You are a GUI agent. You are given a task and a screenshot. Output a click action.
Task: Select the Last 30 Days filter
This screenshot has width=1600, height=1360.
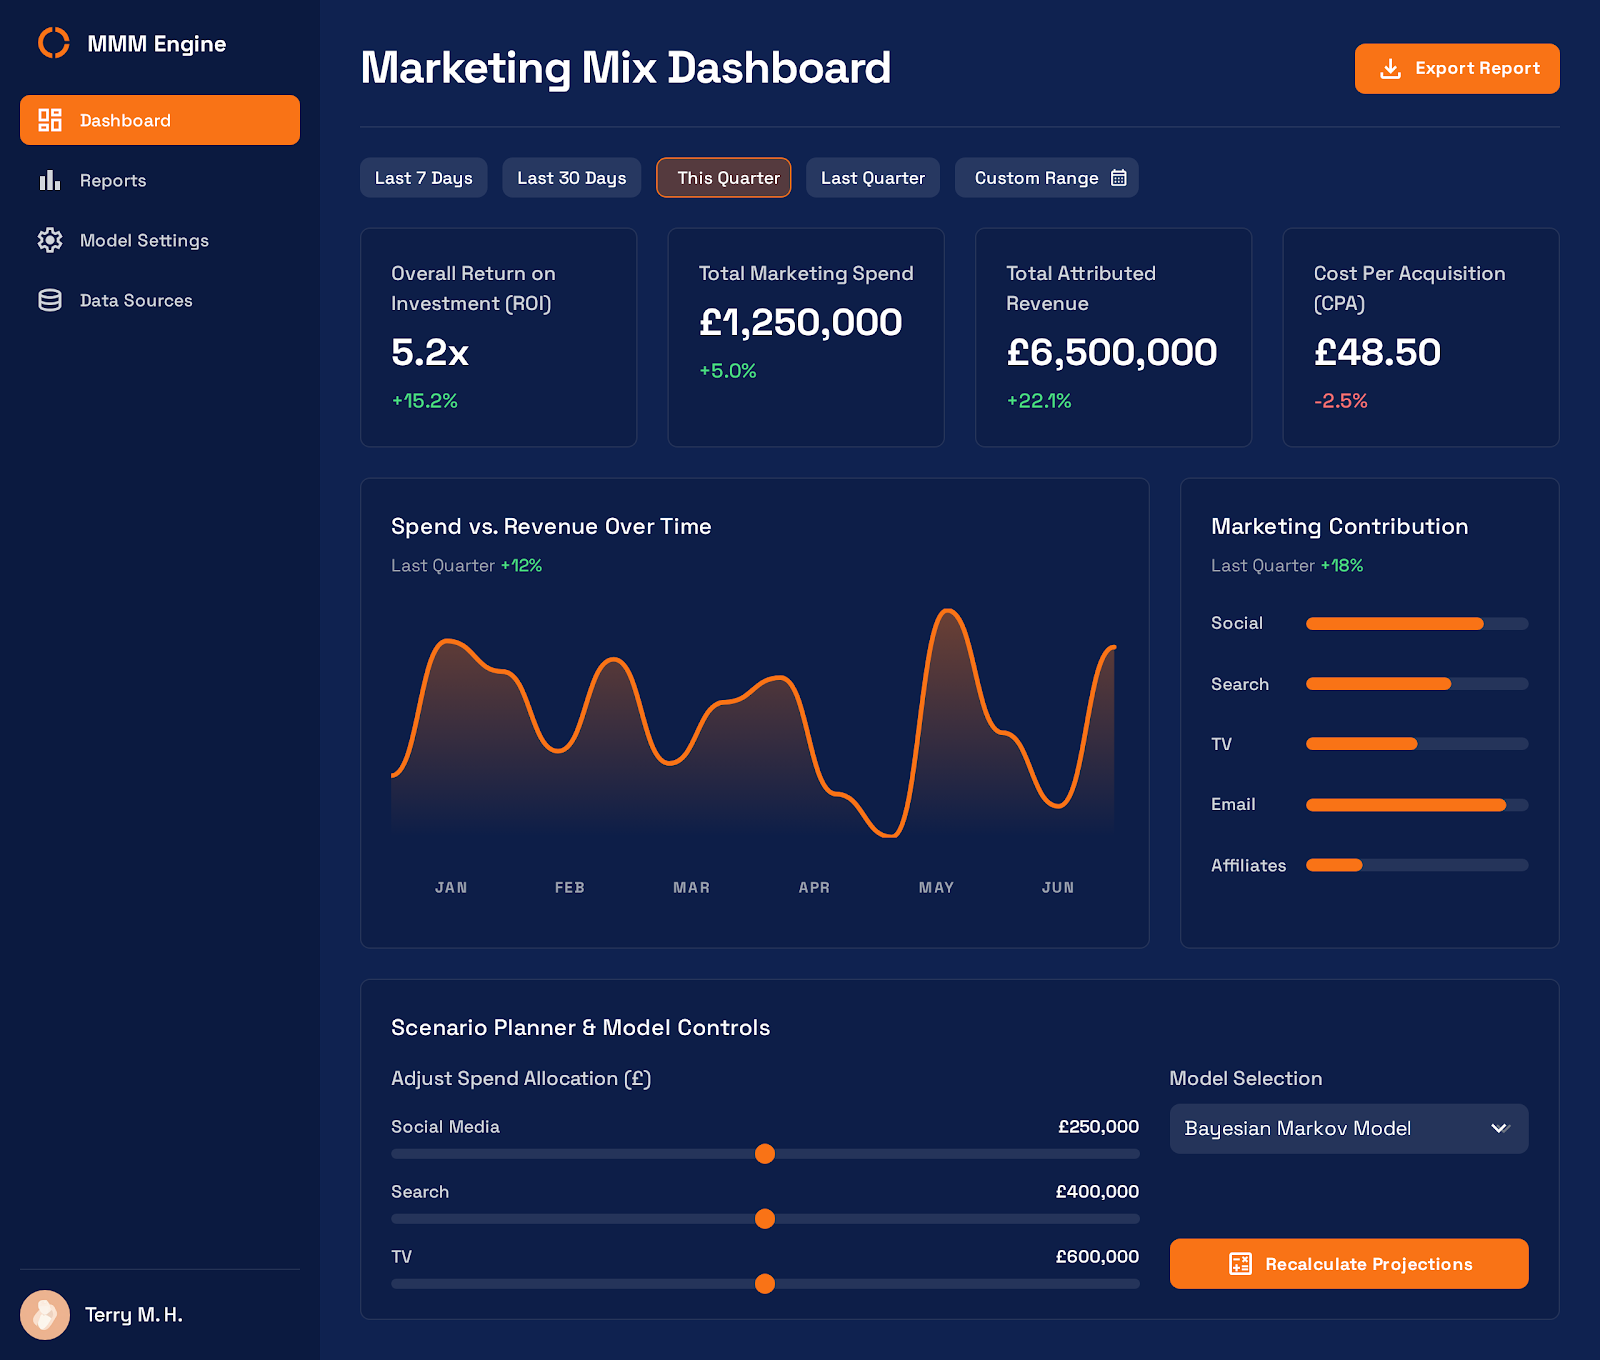pos(571,178)
